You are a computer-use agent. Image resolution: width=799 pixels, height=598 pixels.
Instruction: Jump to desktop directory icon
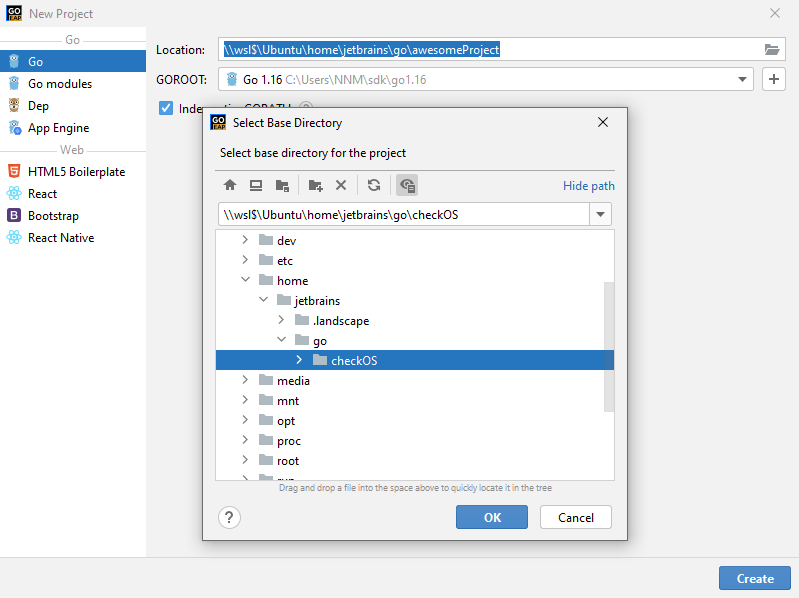pyautogui.click(x=256, y=185)
